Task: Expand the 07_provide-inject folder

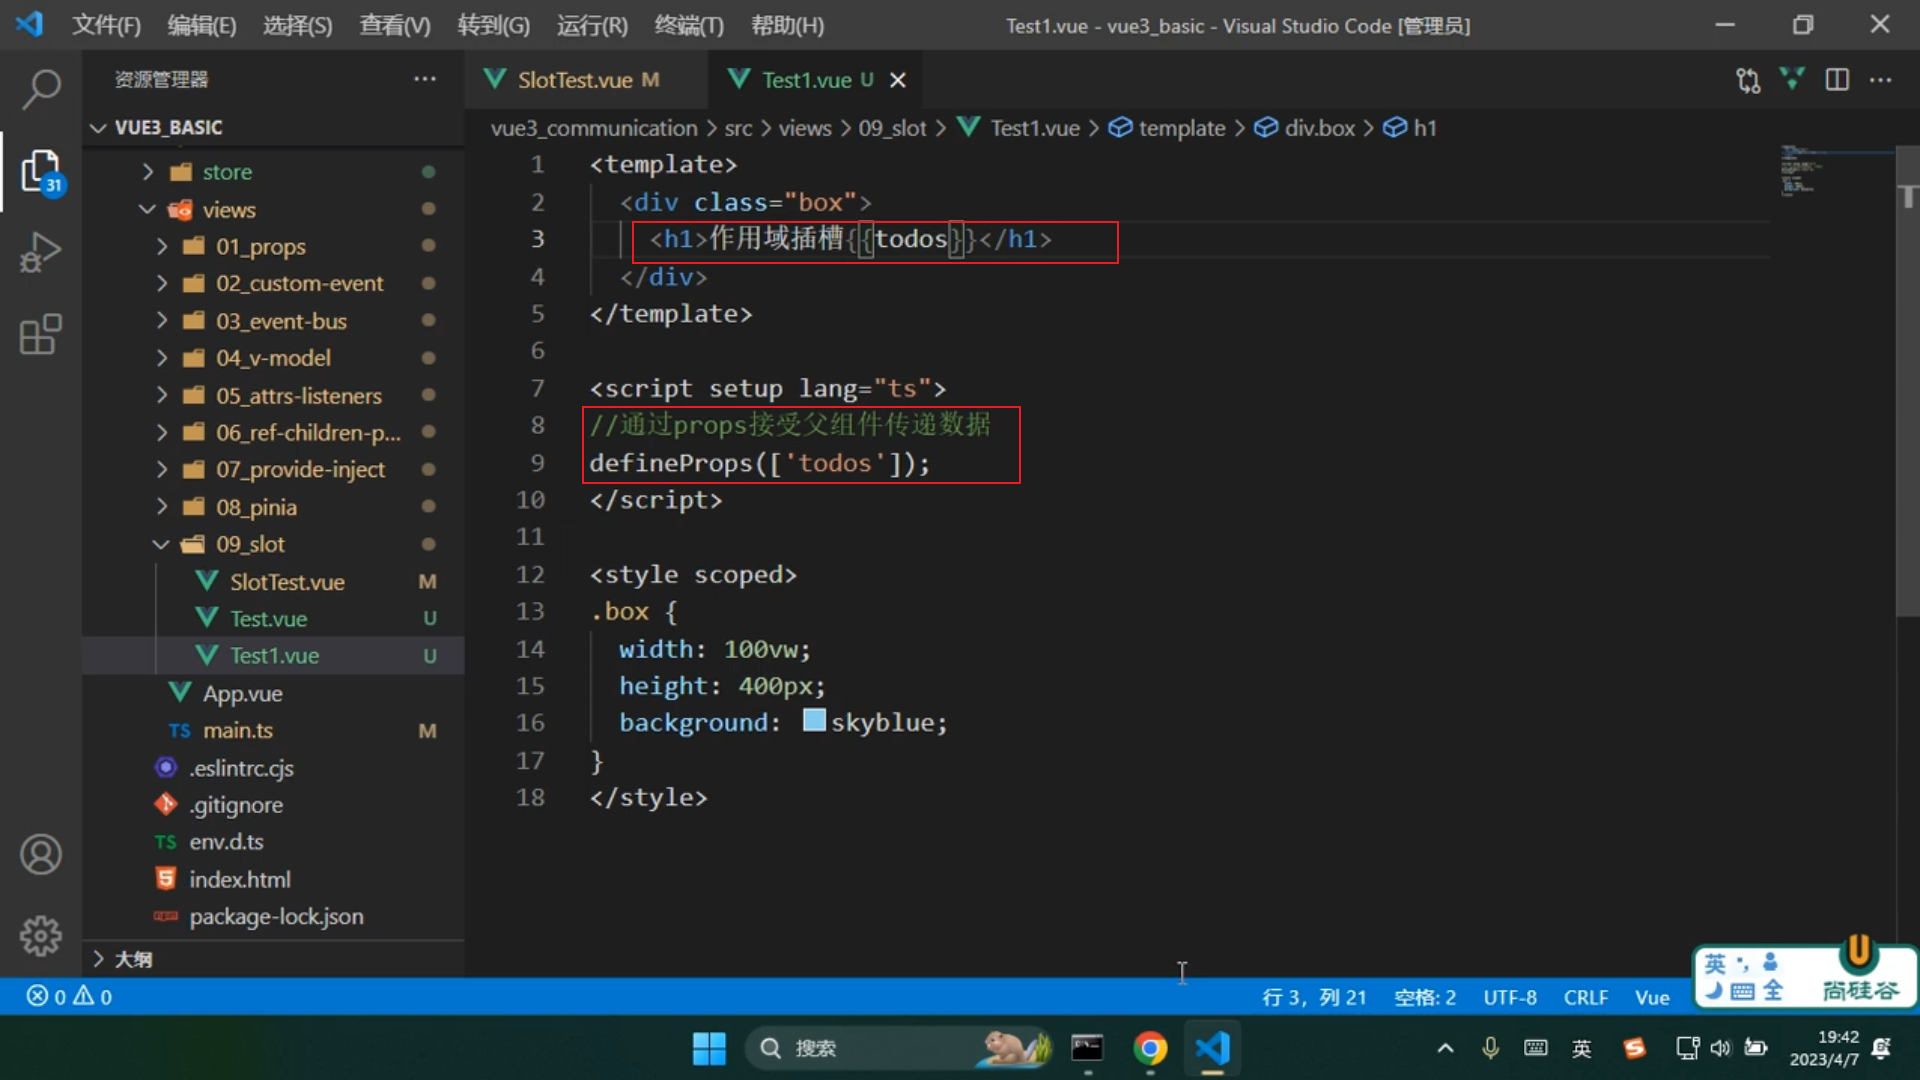Action: (272, 469)
